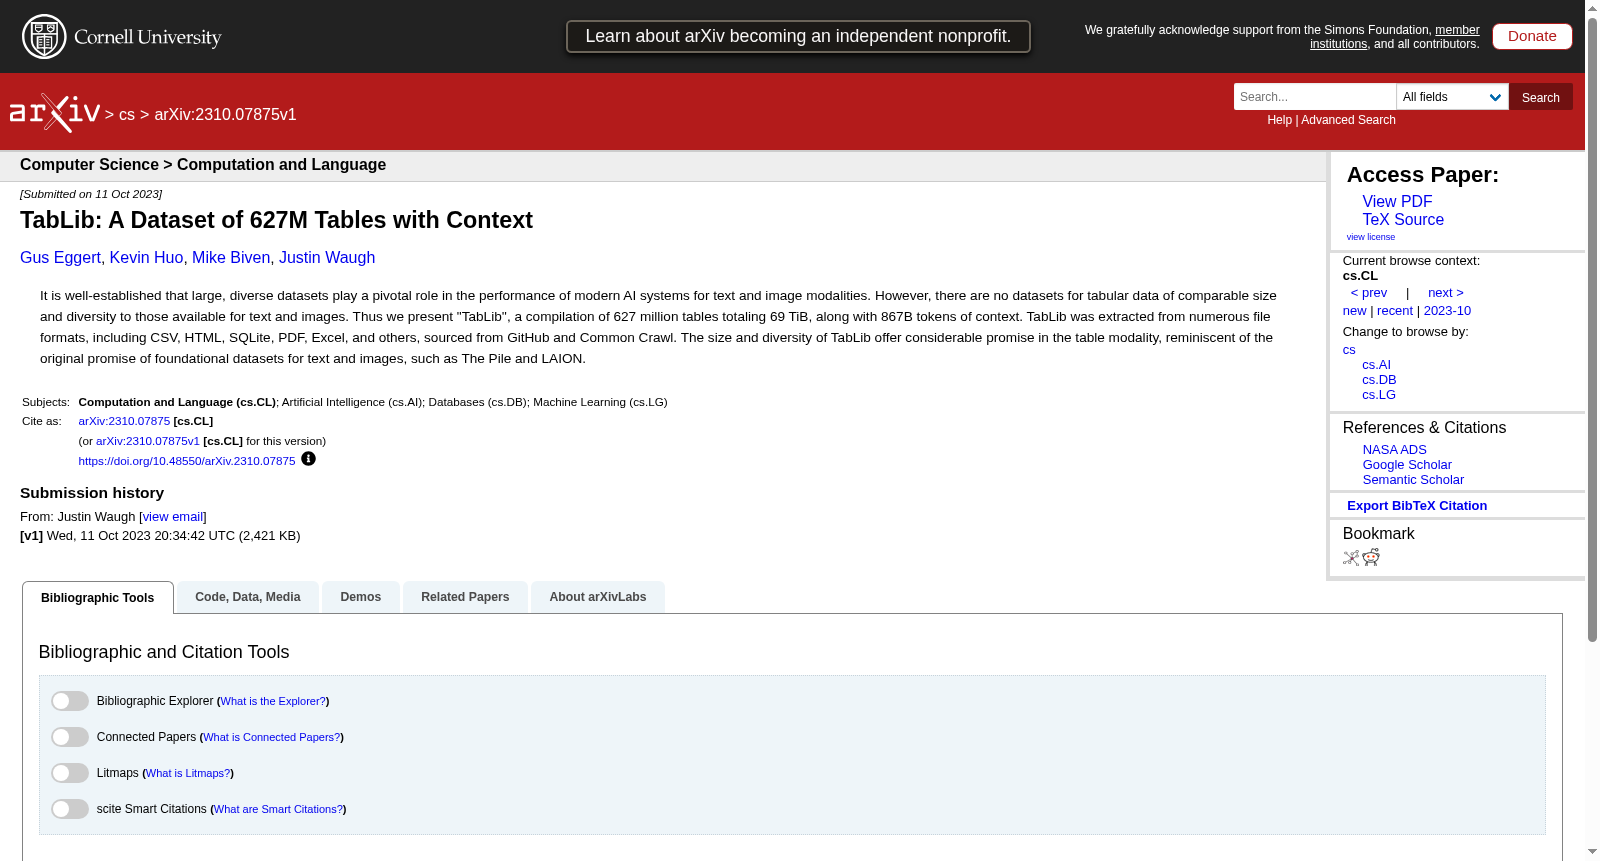Bookmark paper with Reddit icon
This screenshot has width=1600, height=861.
(1371, 557)
